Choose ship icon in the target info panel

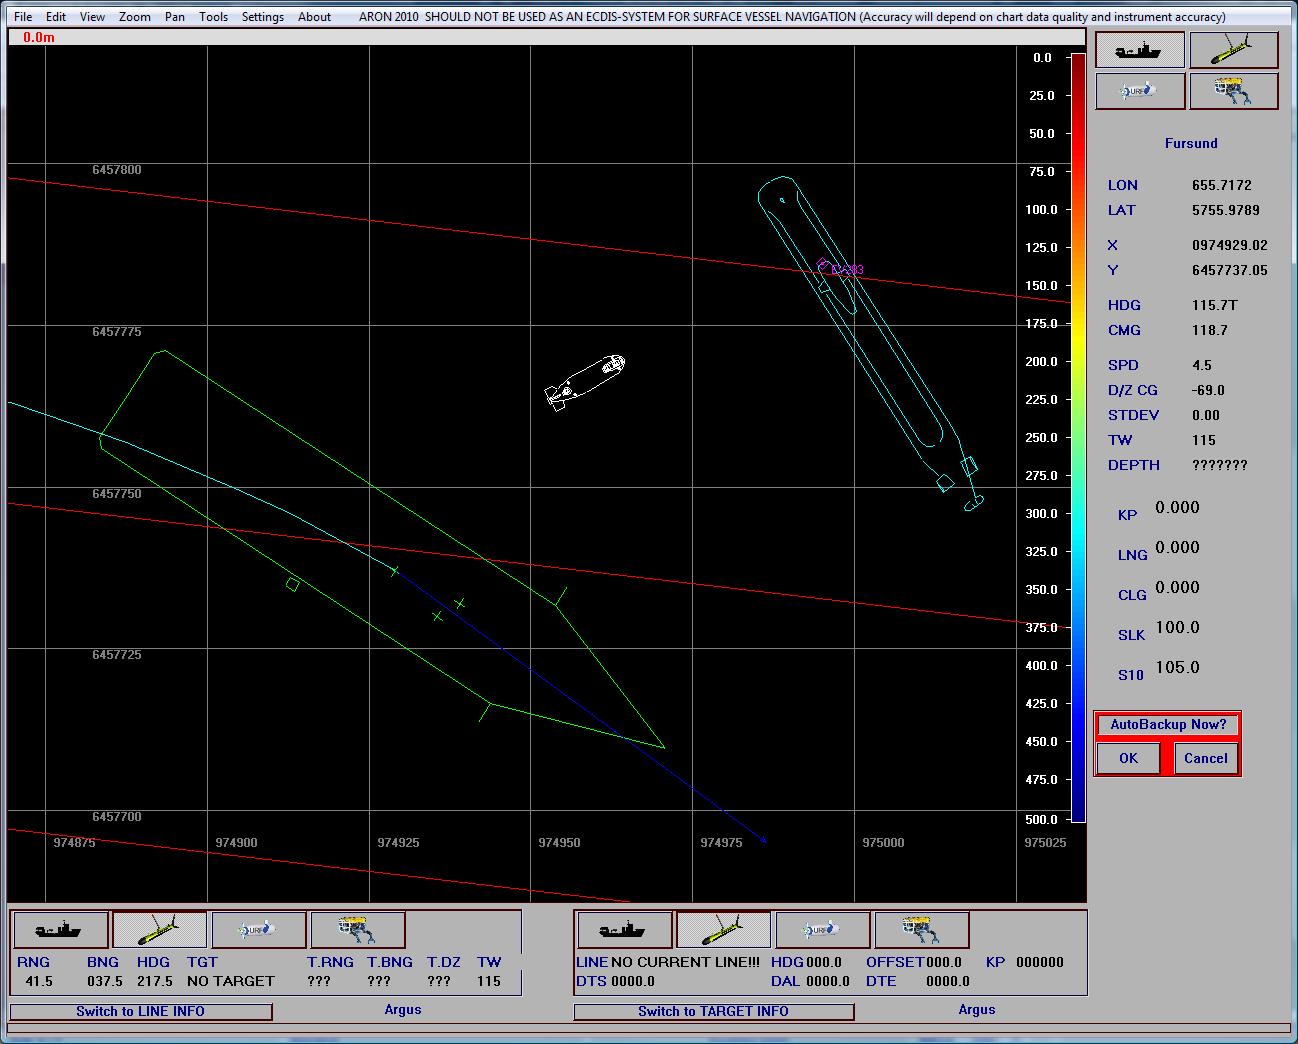click(61, 930)
